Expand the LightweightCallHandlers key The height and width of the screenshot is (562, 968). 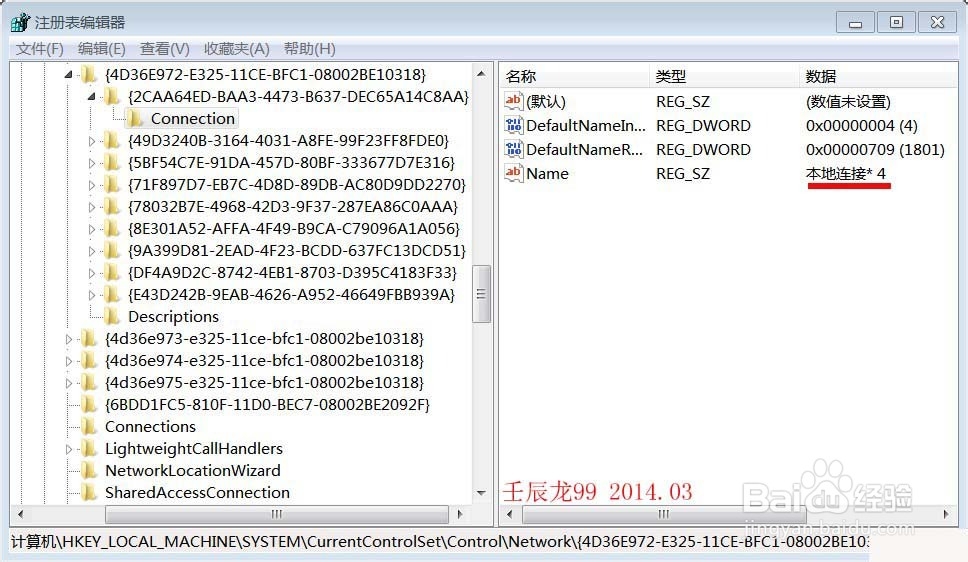(69, 449)
